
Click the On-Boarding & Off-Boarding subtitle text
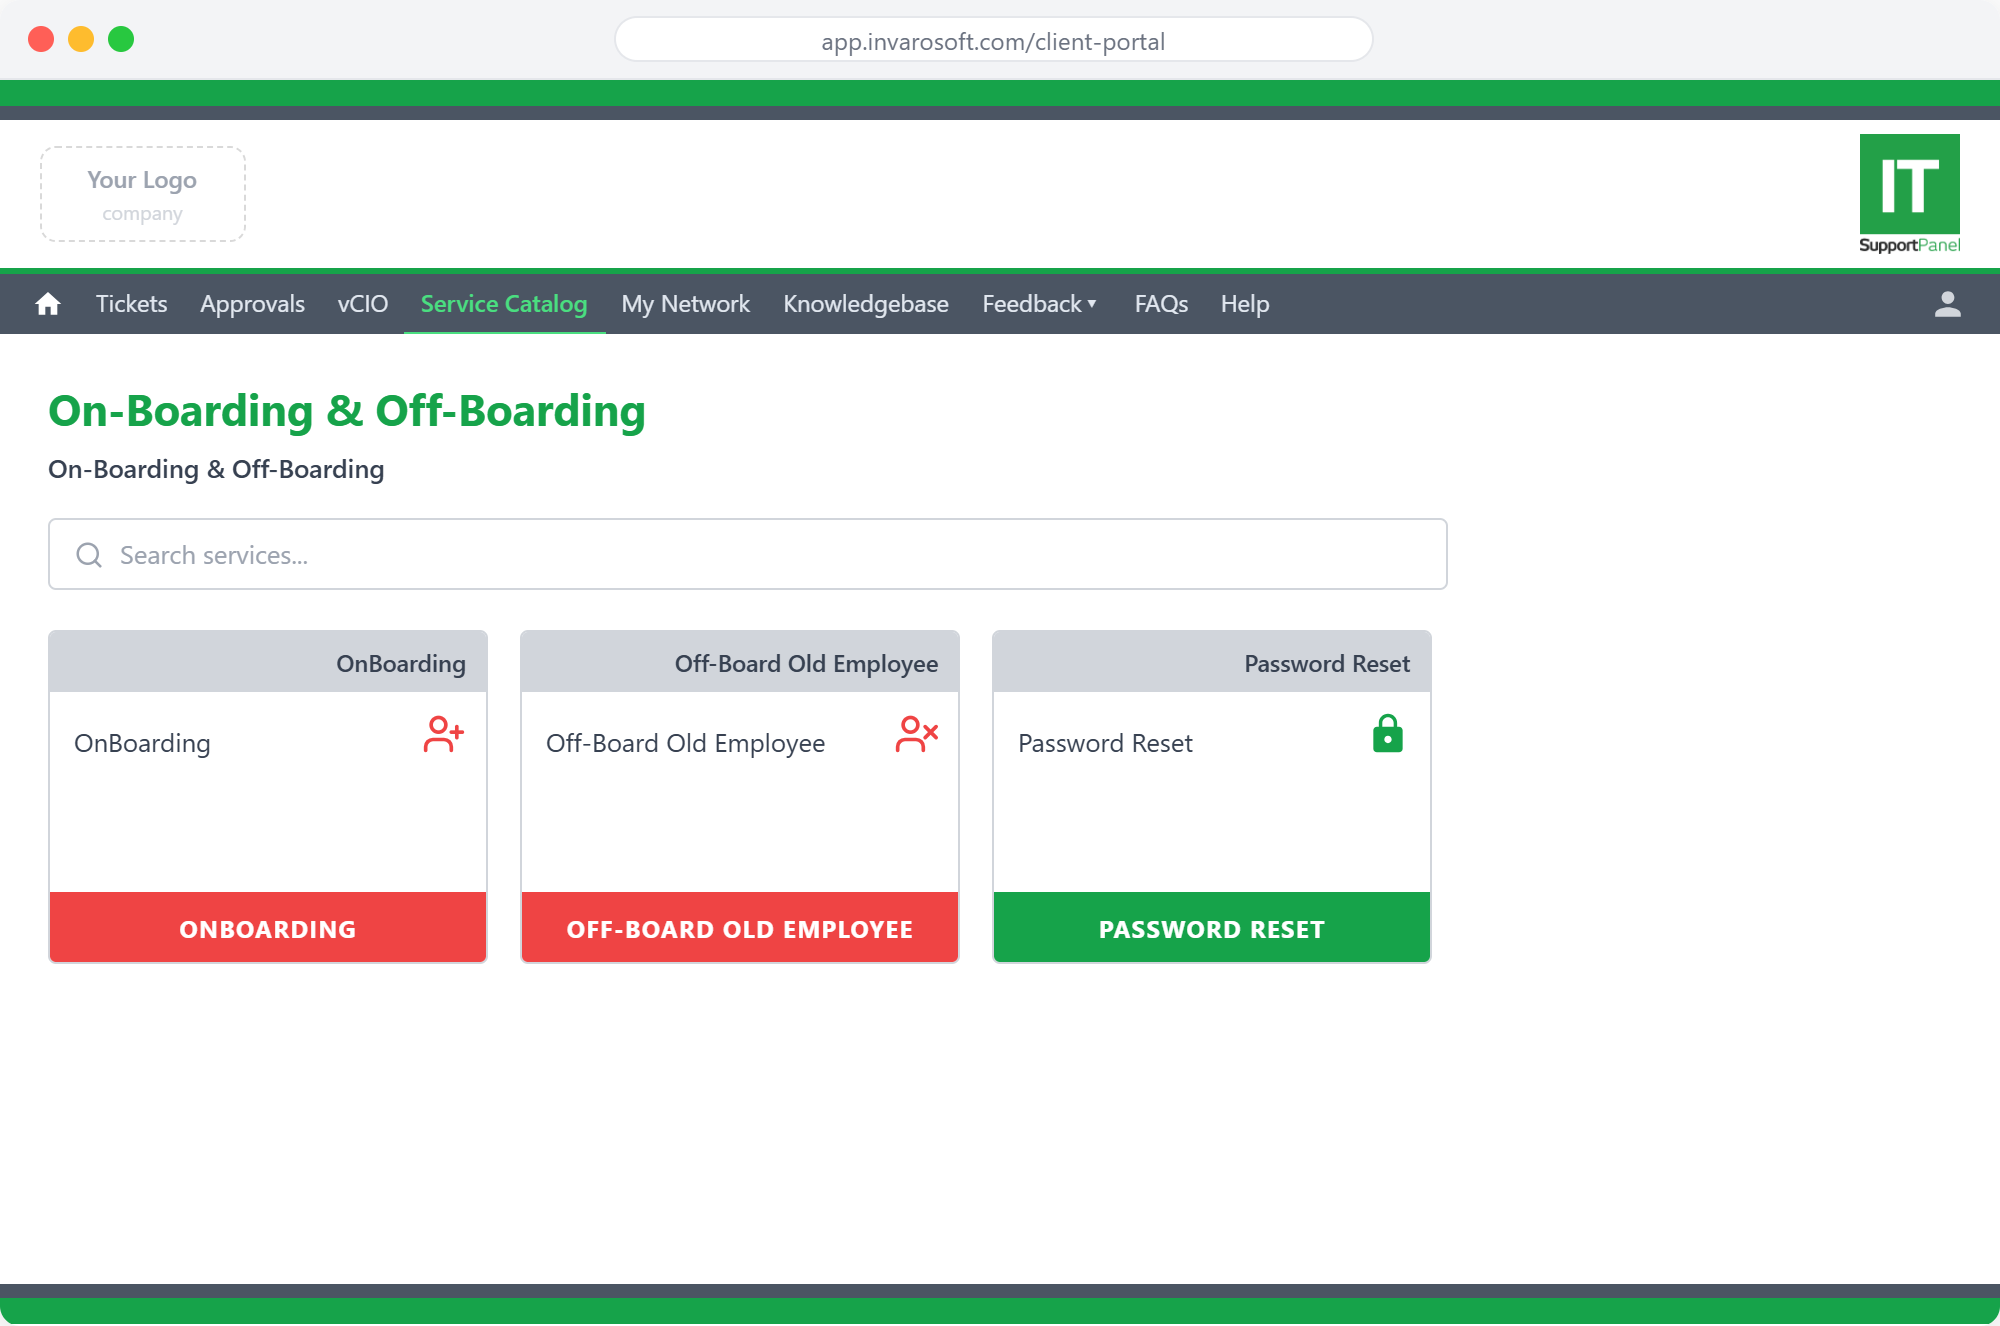[x=216, y=469]
